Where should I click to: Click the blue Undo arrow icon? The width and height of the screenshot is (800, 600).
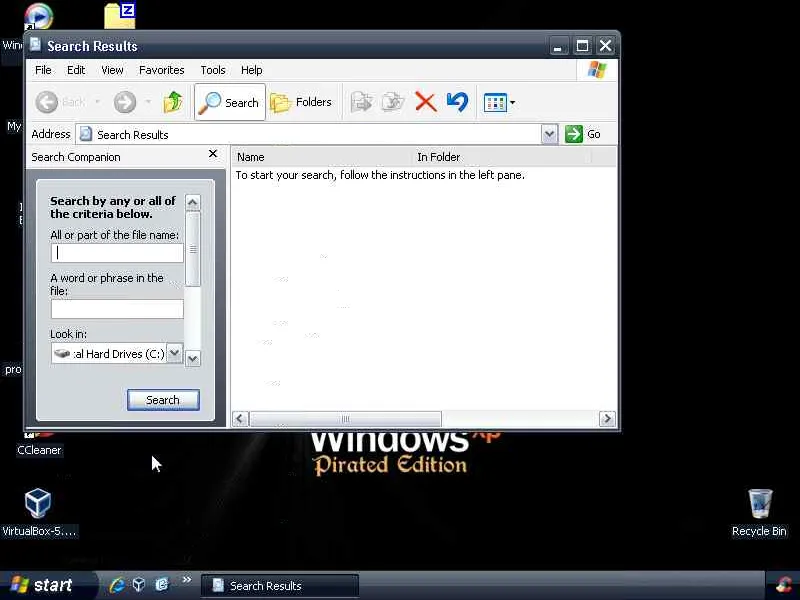[457, 102]
